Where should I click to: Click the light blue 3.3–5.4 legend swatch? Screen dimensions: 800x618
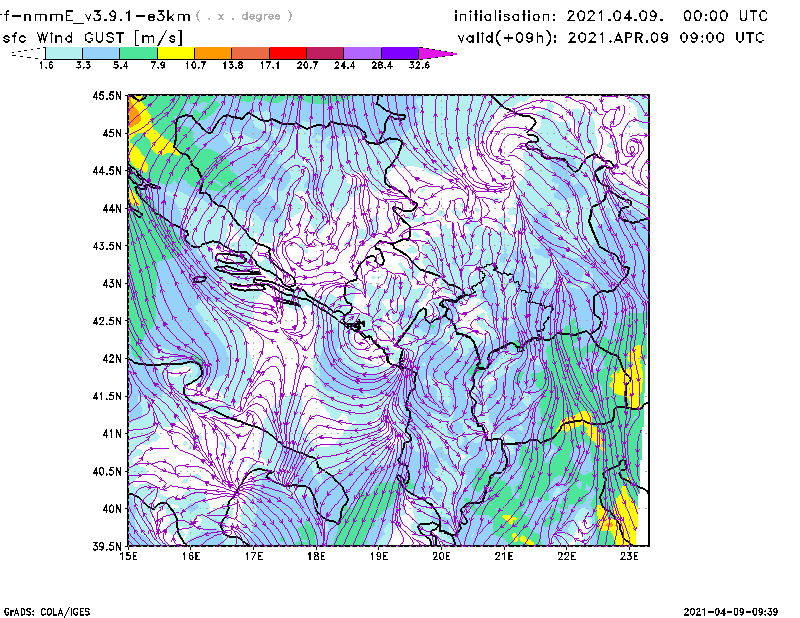pos(101,53)
